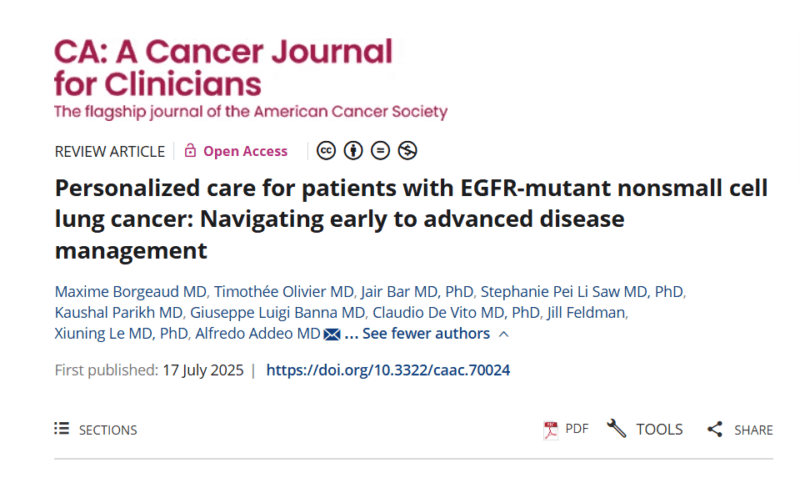Click the attribution person license icon

pyautogui.click(x=353, y=150)
